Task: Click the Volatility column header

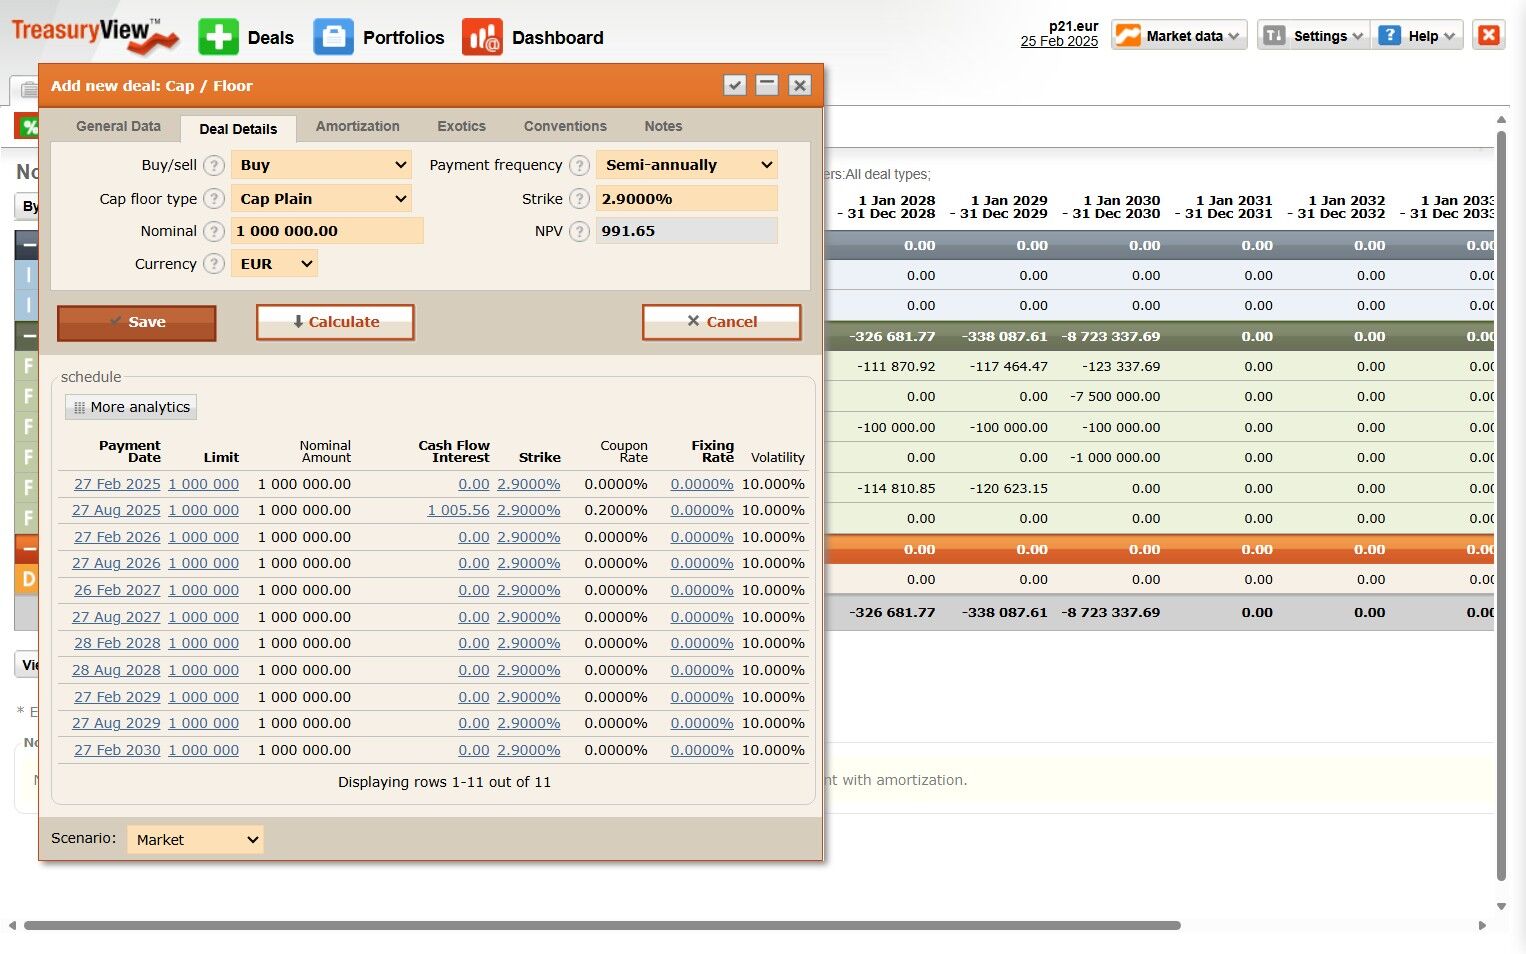Action: pos(778,457)
